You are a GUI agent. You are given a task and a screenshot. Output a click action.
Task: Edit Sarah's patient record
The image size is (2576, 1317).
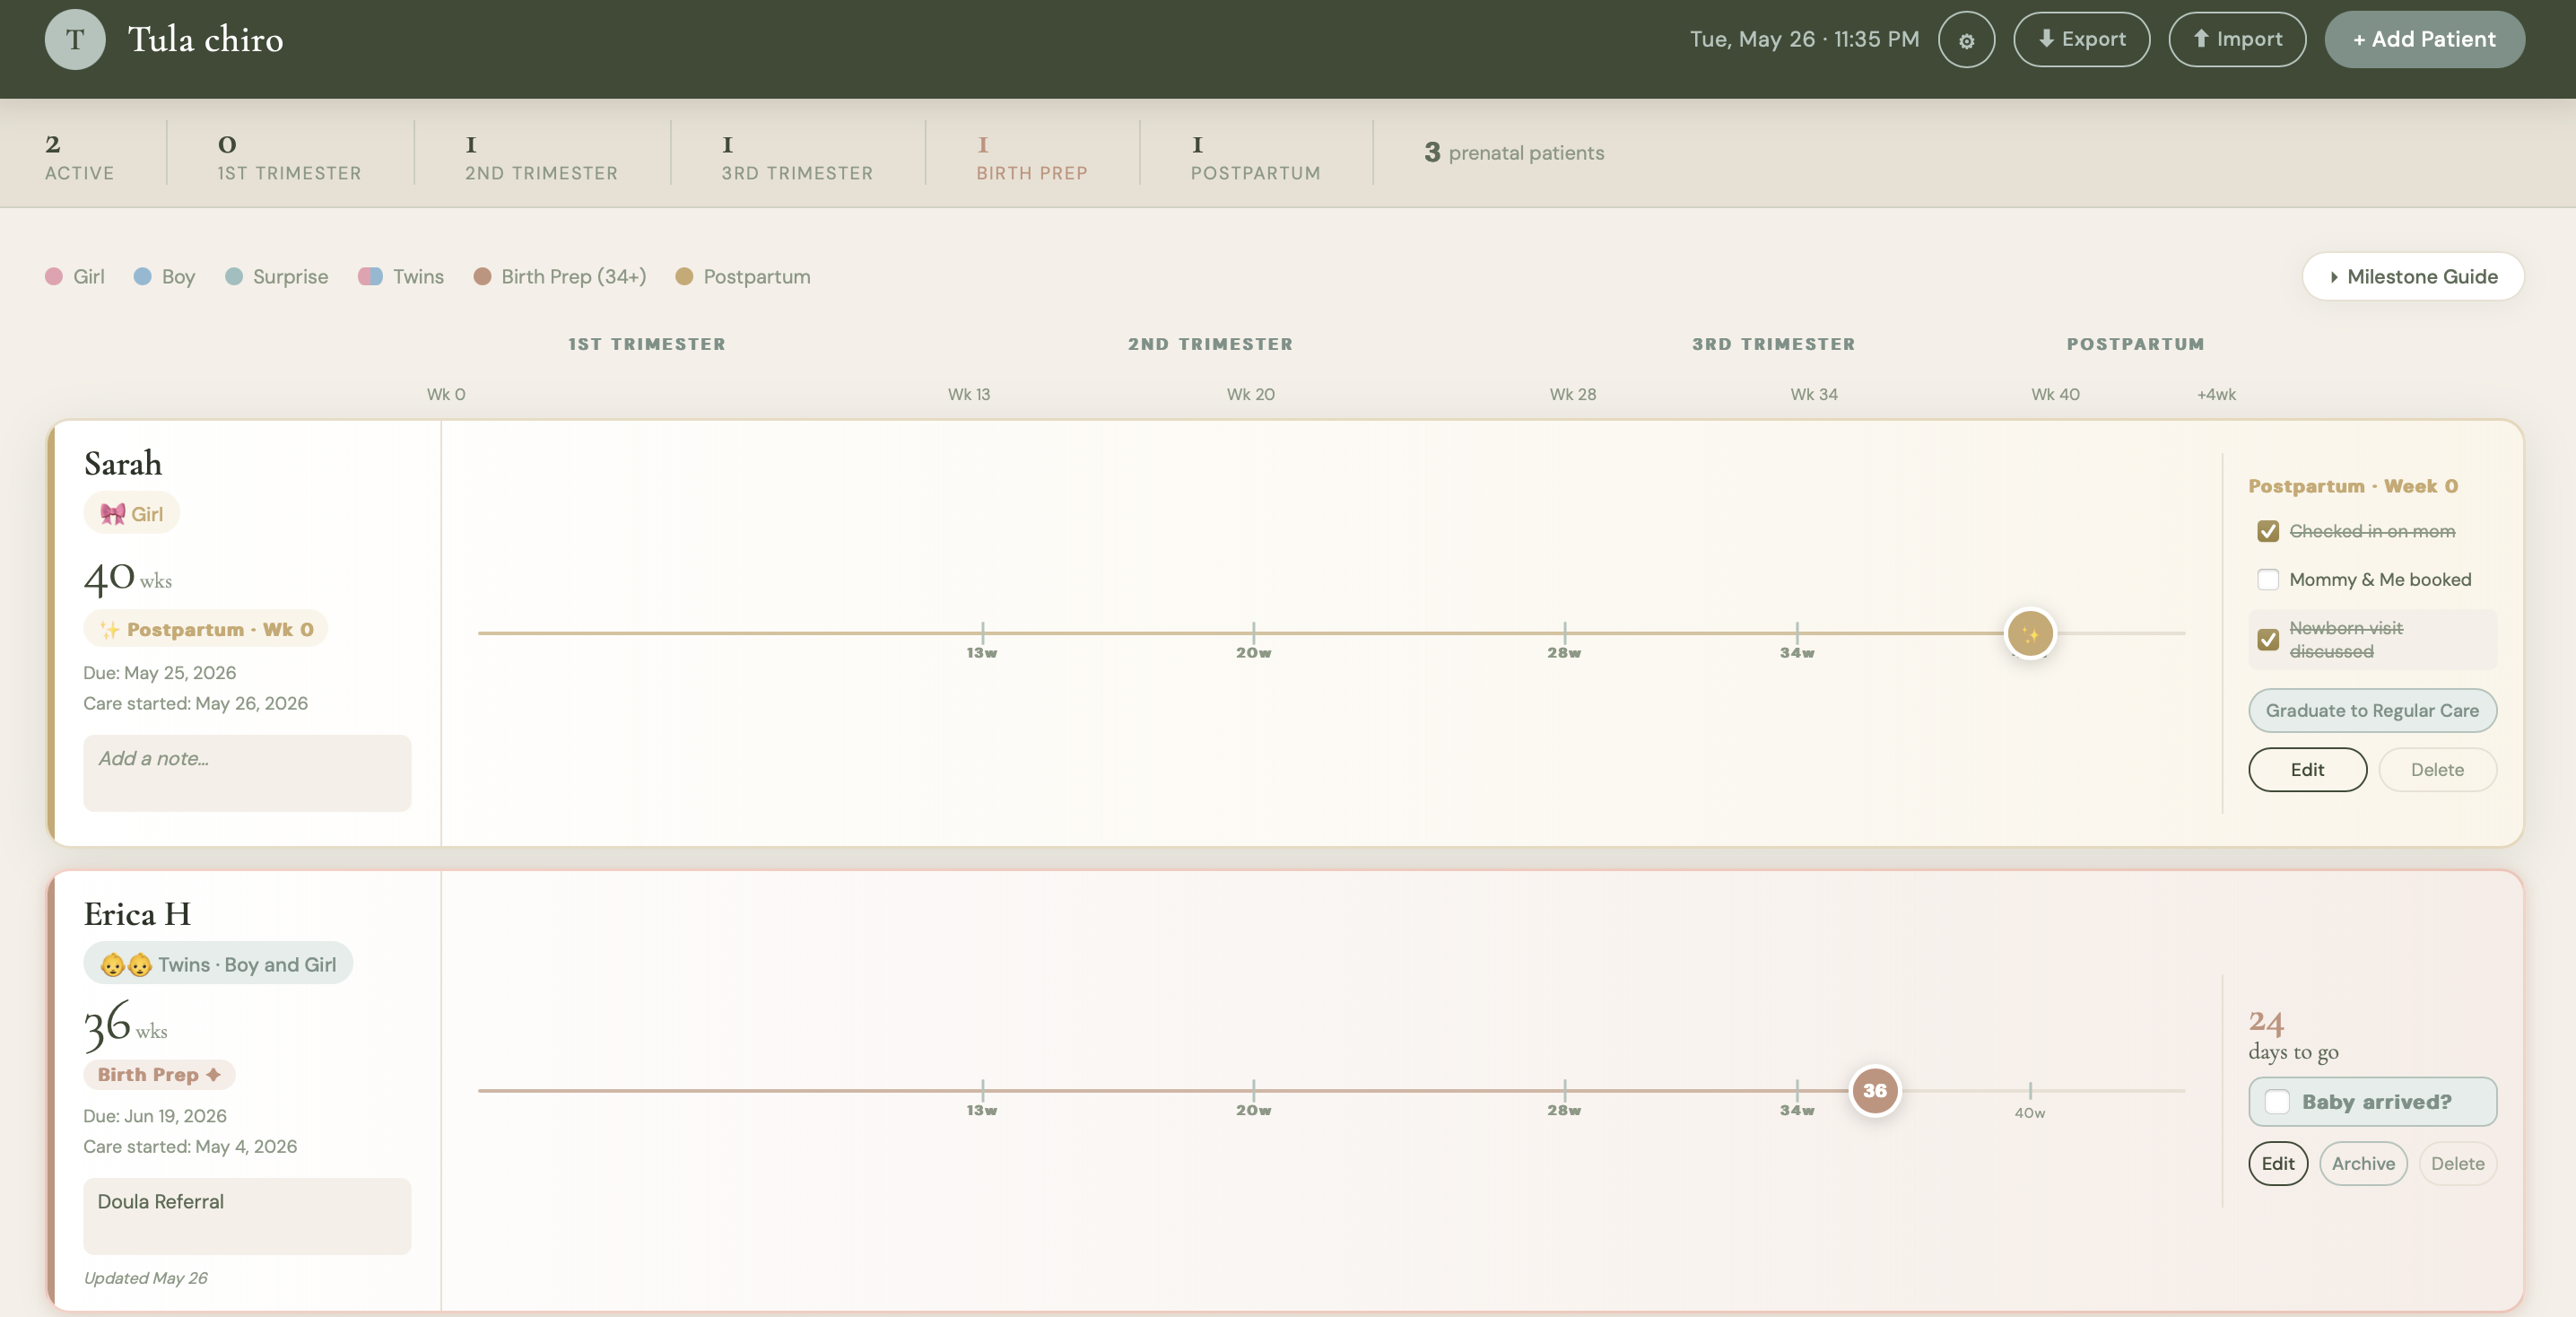(2307, 770)
